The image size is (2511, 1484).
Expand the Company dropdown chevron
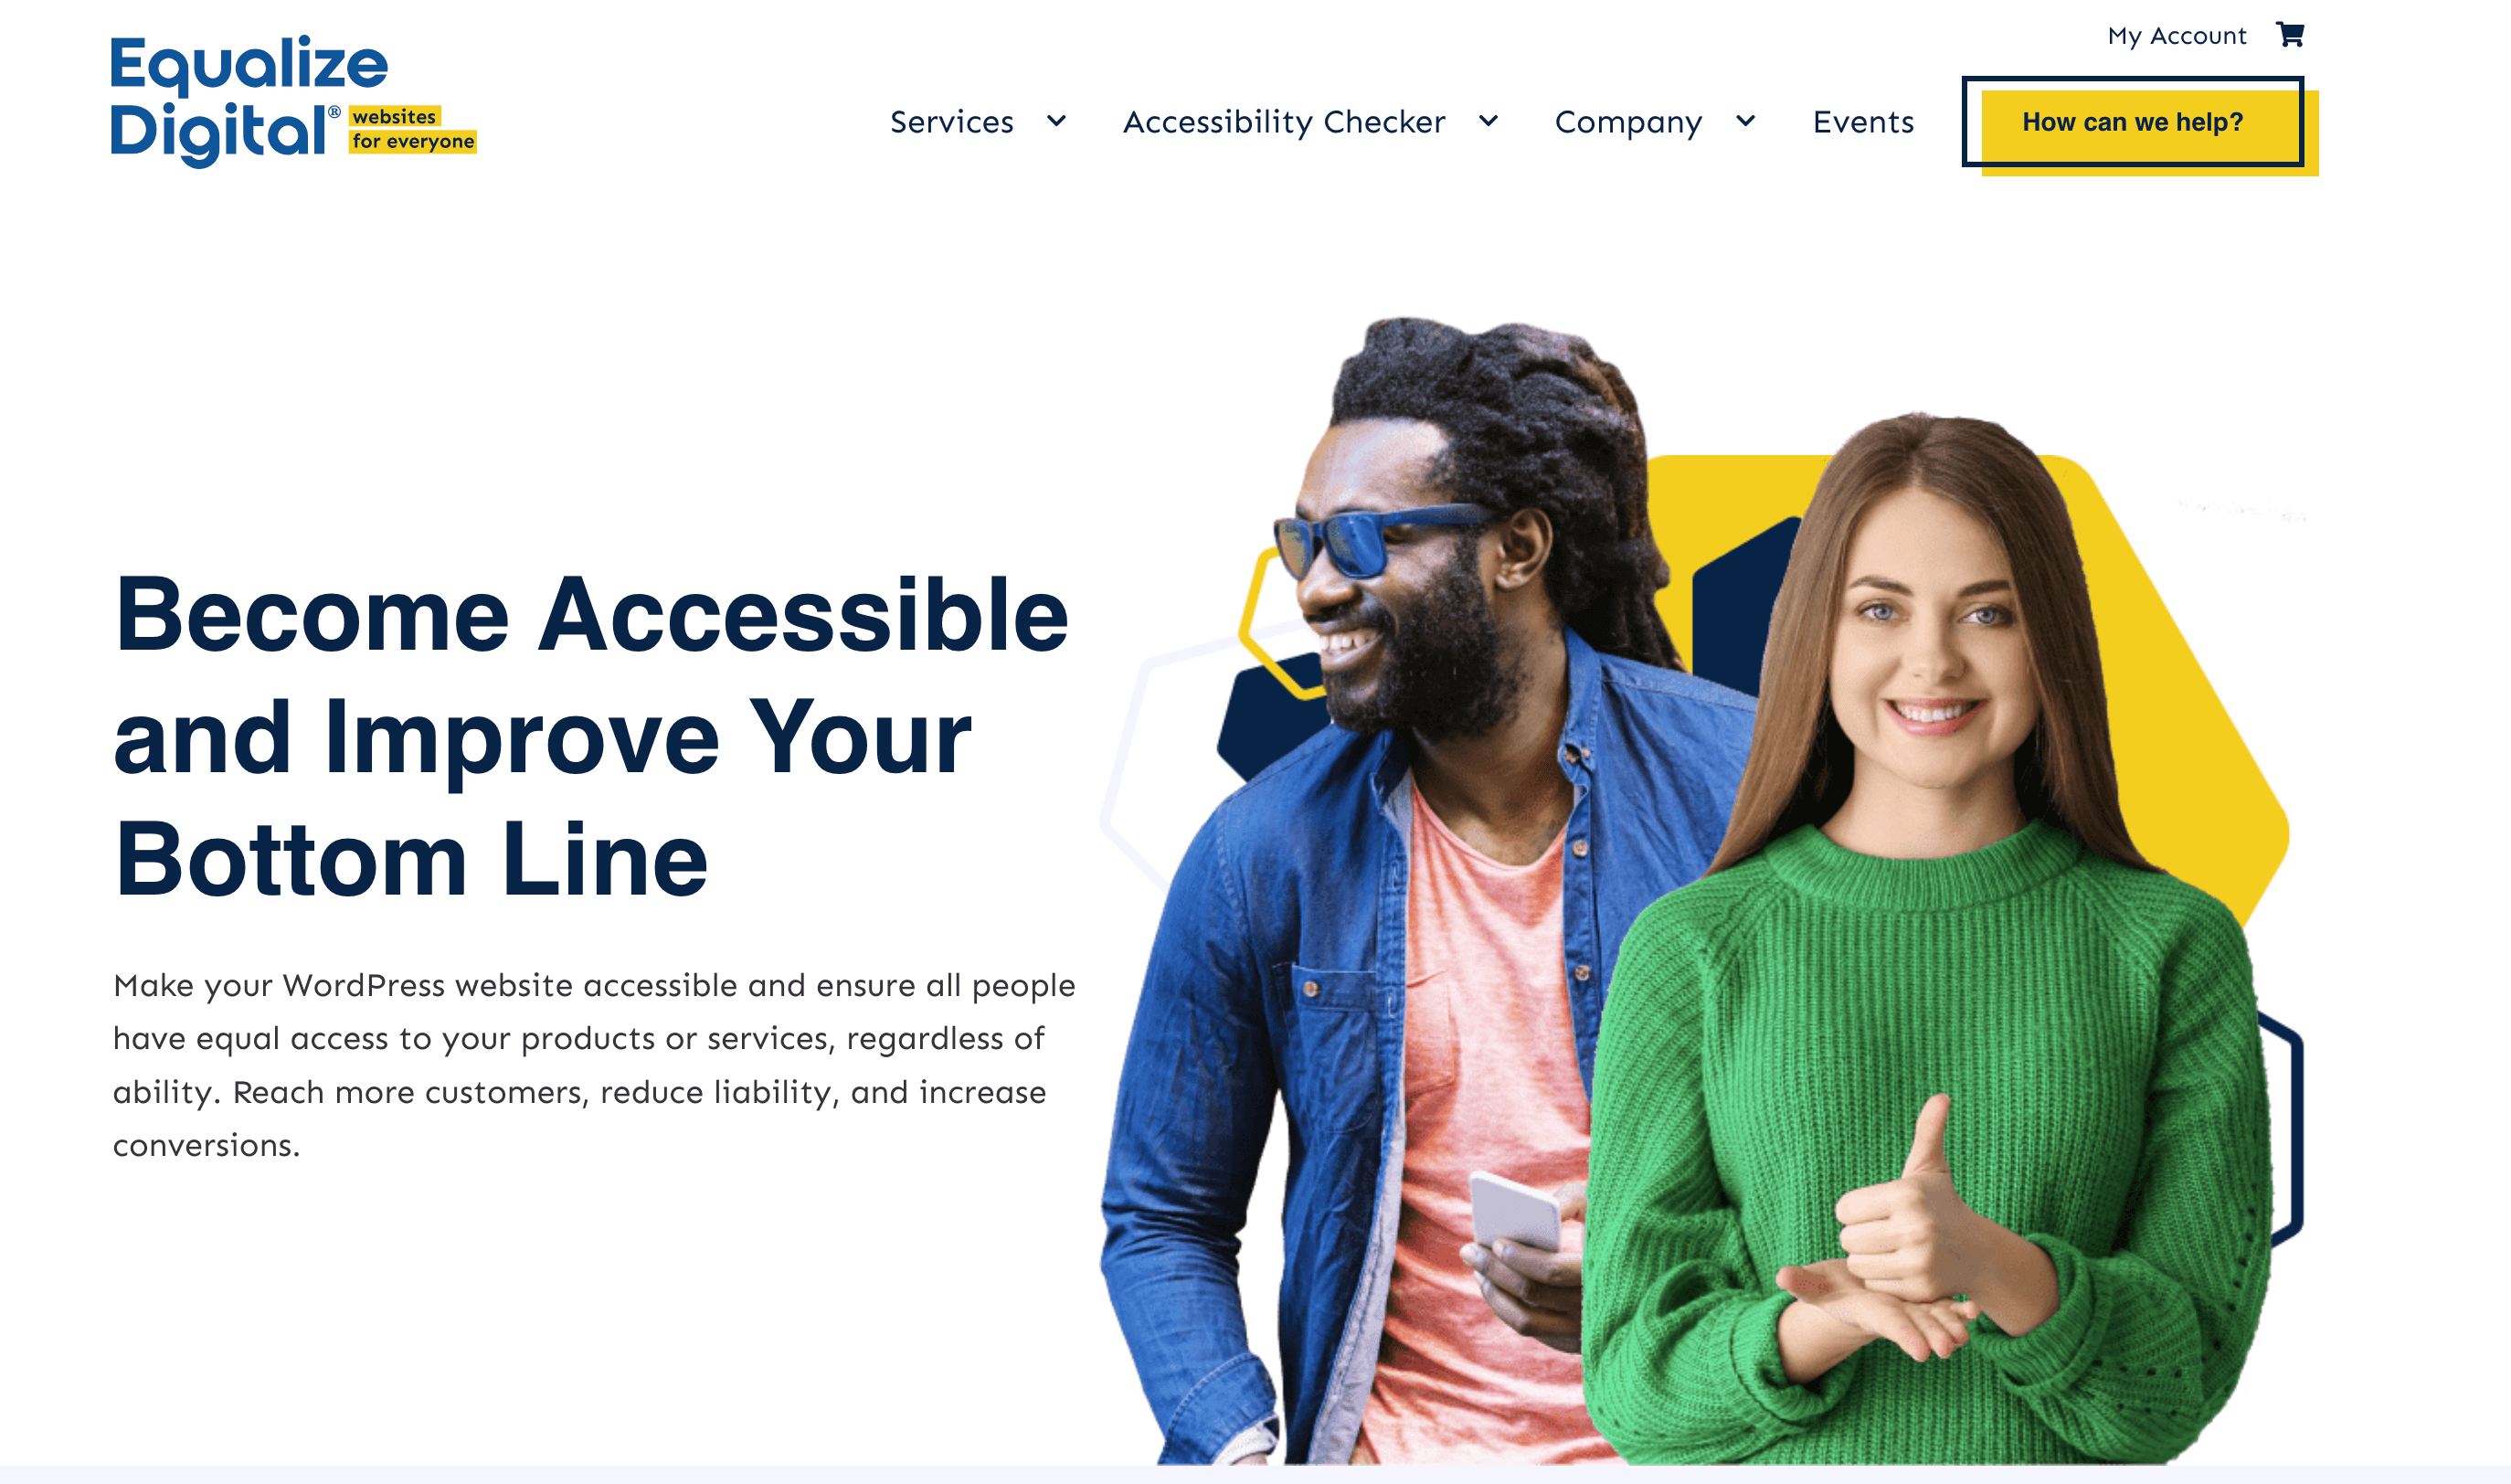tap(1745, 121)
